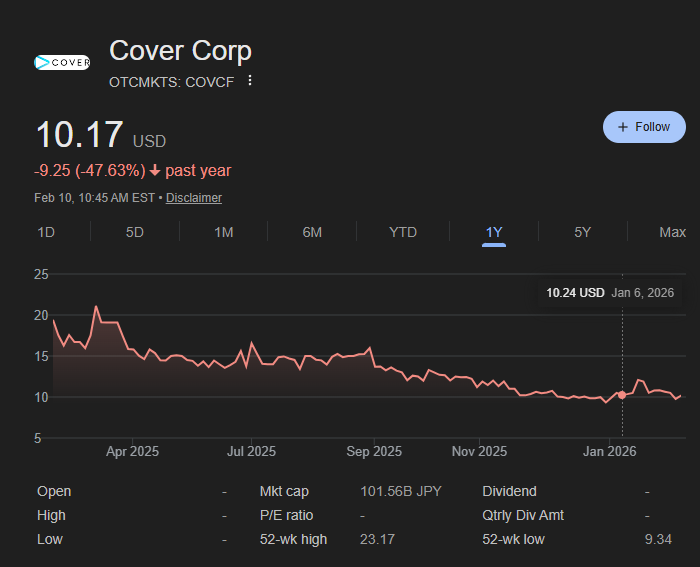Click the Cover Corp company title
700x567 pixels.
pos(180,51)
